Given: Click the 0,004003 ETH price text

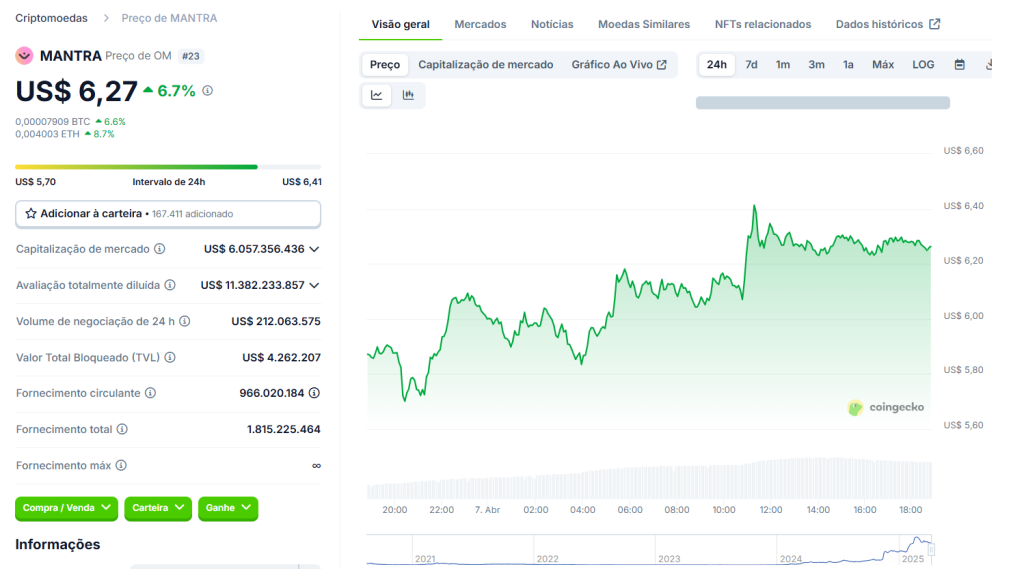Looking at the screenshot, I should point(48,134).
